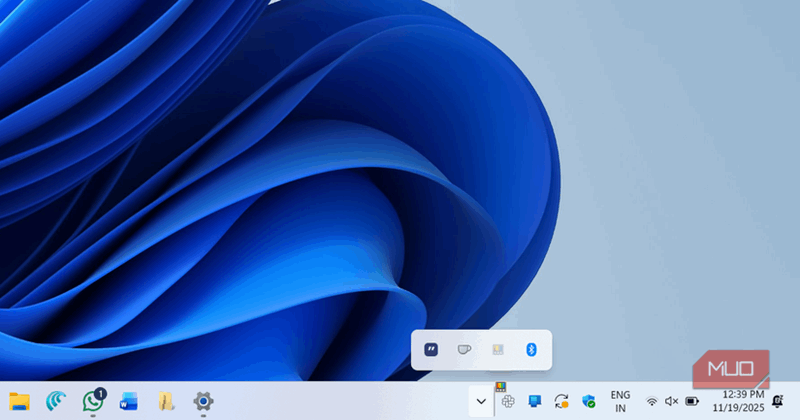Open Microsoft Word from the taskbar
The width and height of the screenshot is (800, 420).
tap(129, 401)
